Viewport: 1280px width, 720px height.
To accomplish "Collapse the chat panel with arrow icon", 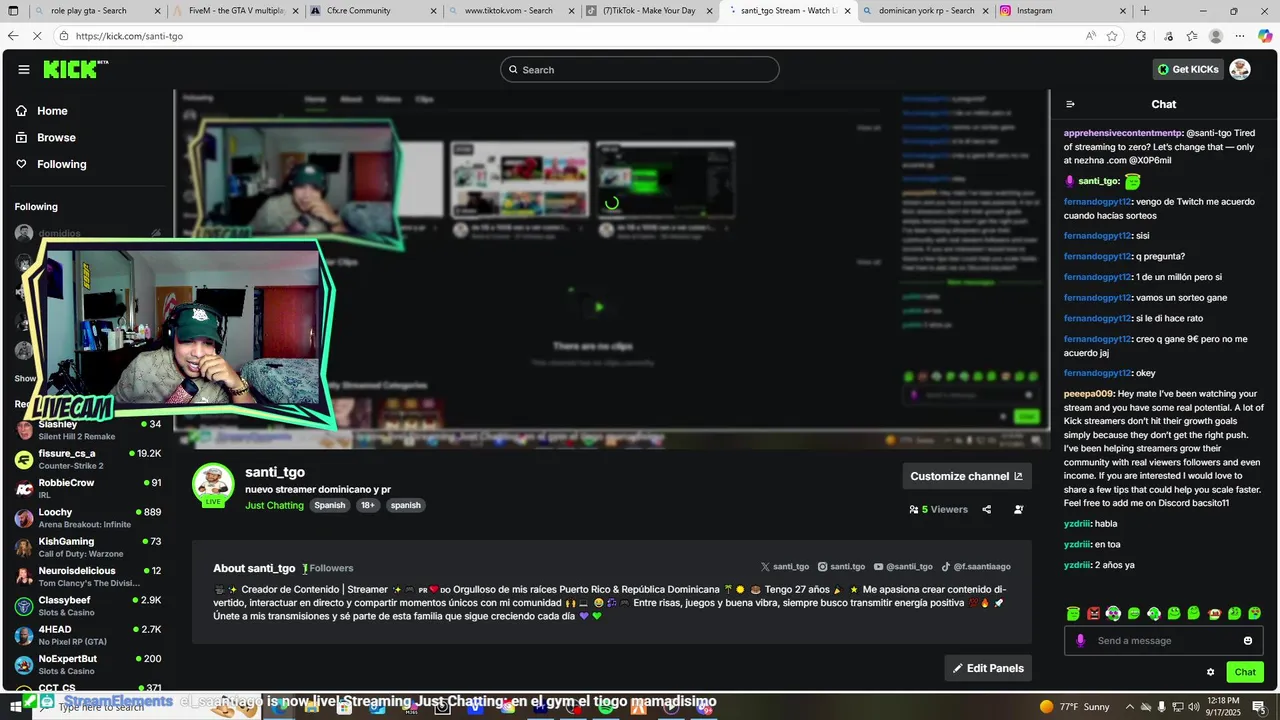I will [x=1070, y=104].
